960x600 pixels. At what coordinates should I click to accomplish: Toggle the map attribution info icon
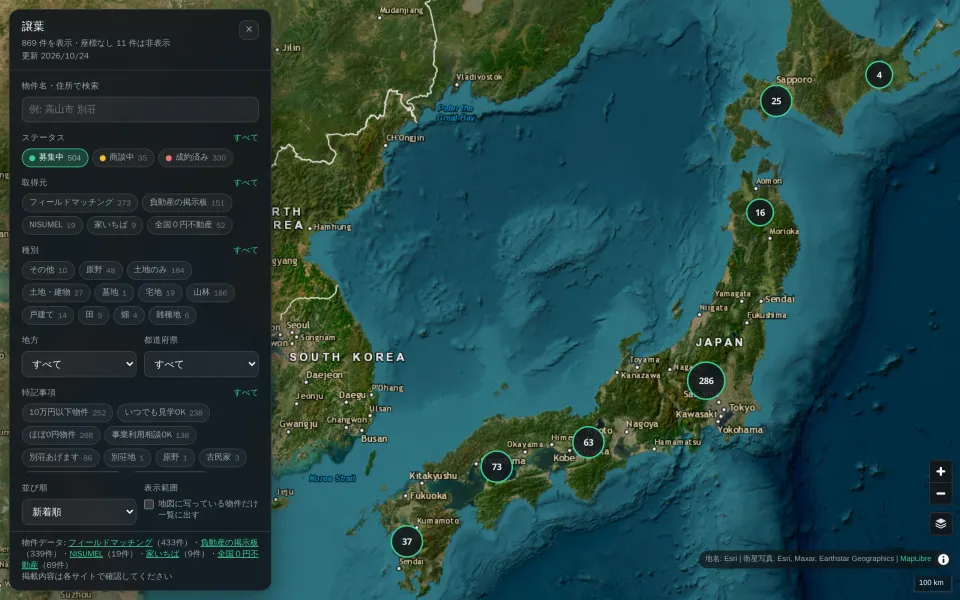click(x=943, y=559)
